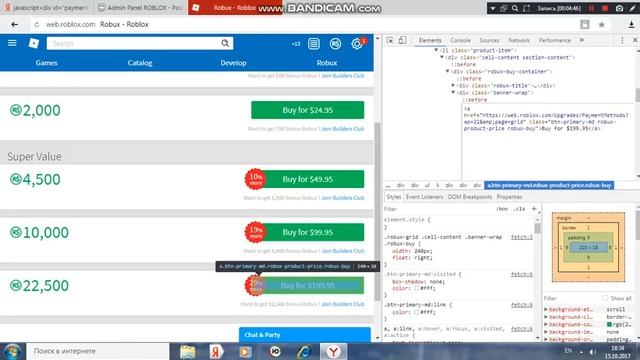Open the Roblox hamburger menu
Viewport: 640px width, 360px height.
[x=12, y=43]
